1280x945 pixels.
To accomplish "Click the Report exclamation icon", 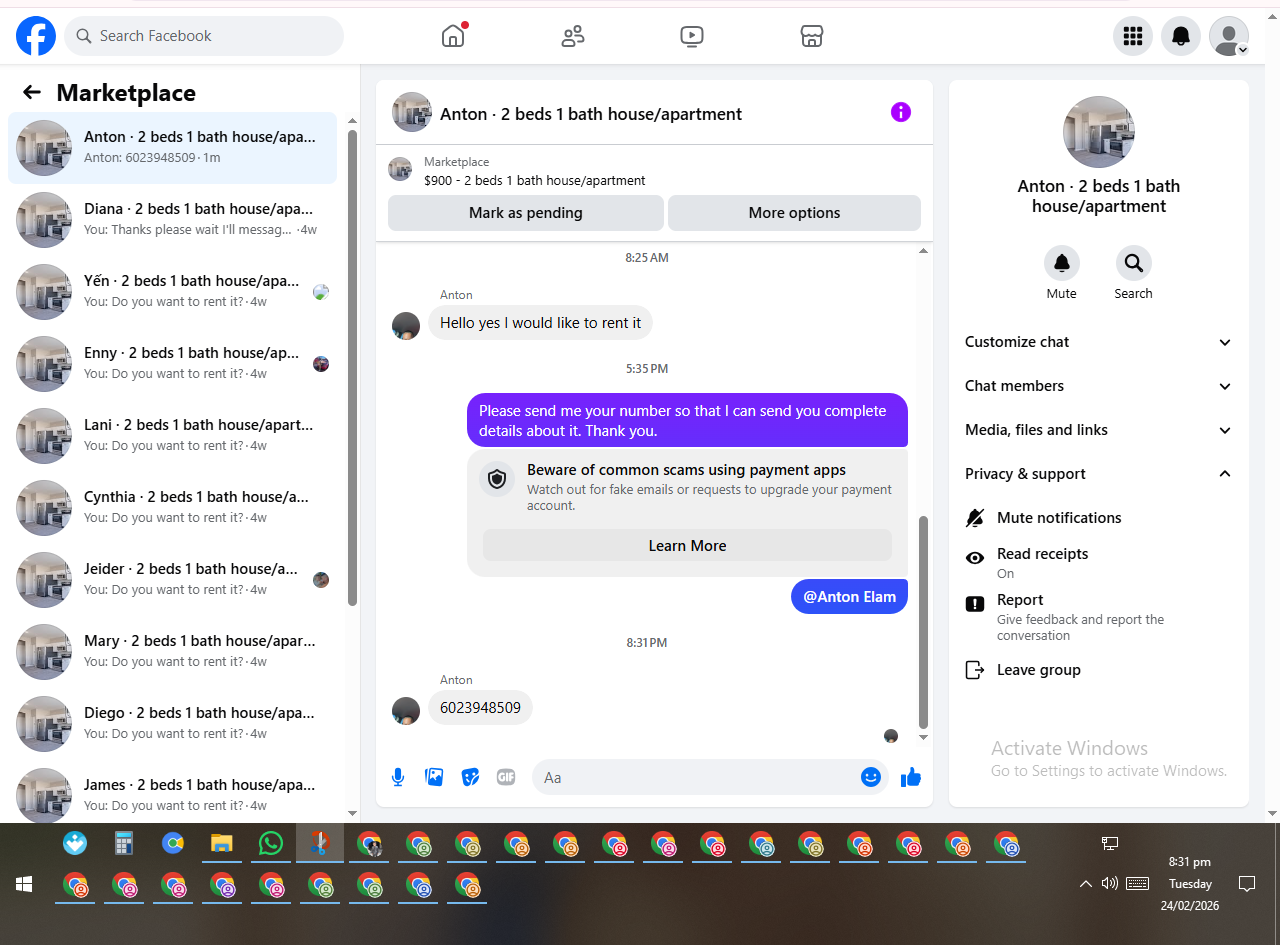I will click(x=975, y=604).
